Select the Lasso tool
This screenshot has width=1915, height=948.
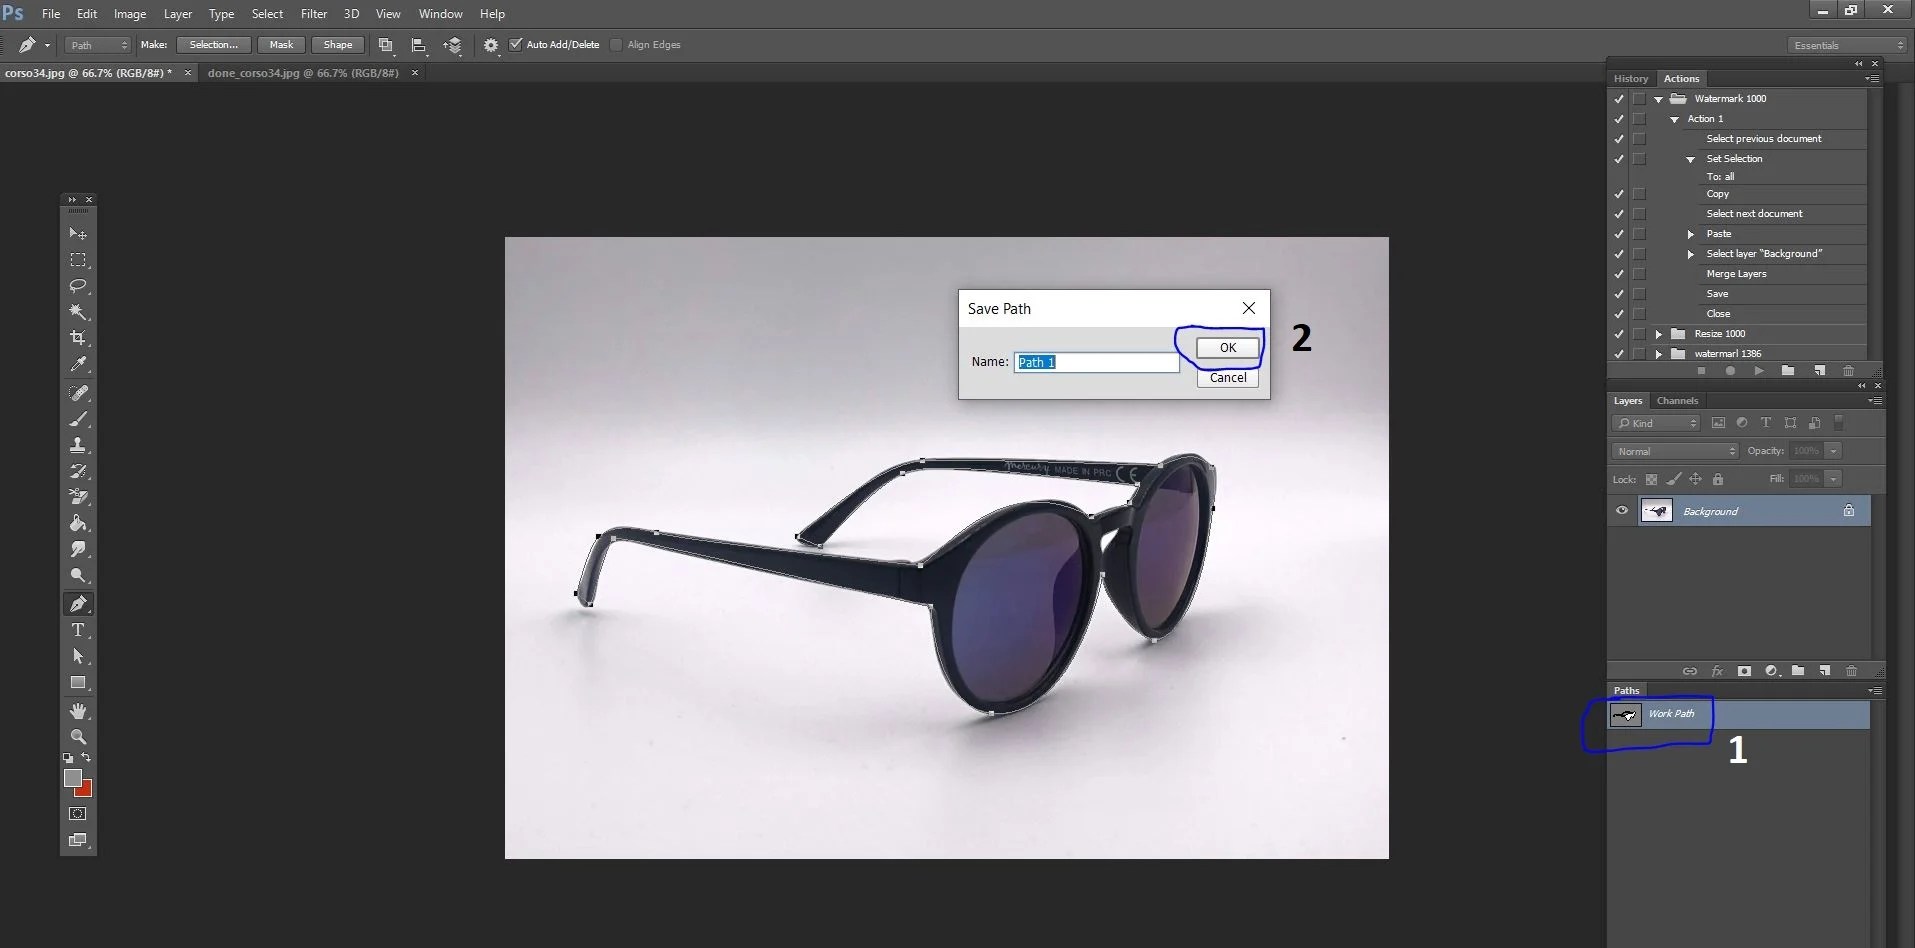(x=78, y=286)
